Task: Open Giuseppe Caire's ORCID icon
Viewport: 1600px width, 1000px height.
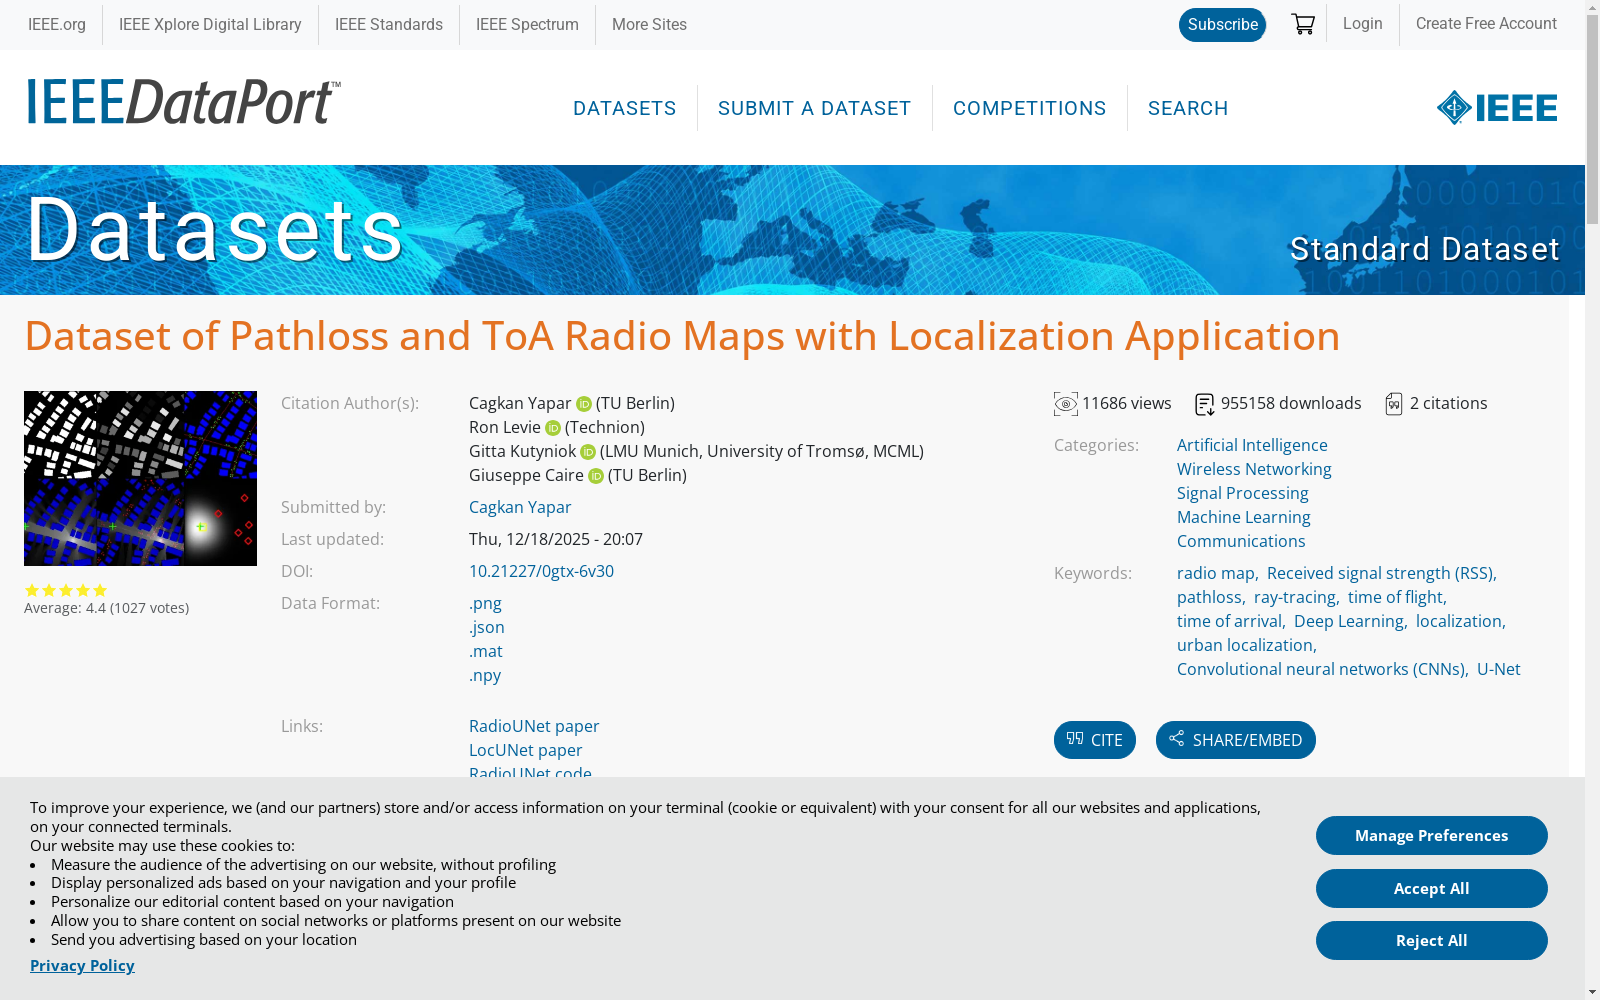Action: click(596, 476)
